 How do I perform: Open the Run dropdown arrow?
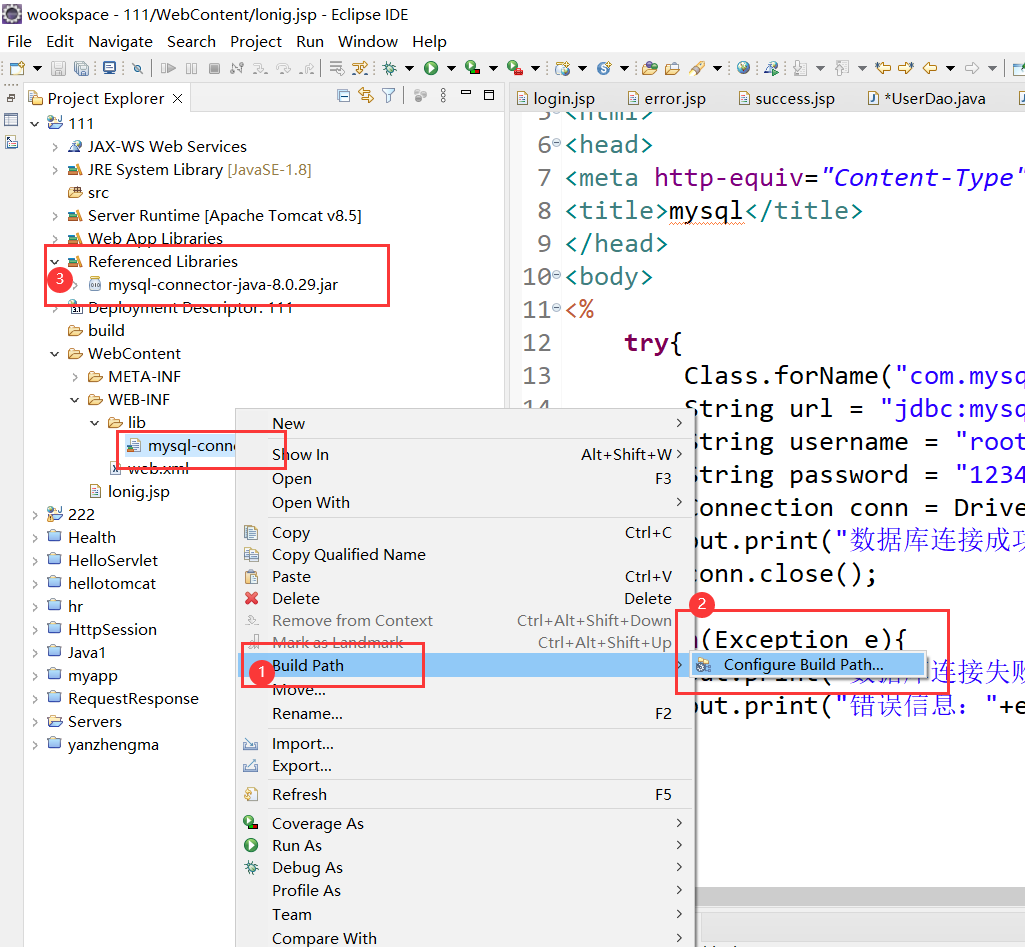[451, 68]
